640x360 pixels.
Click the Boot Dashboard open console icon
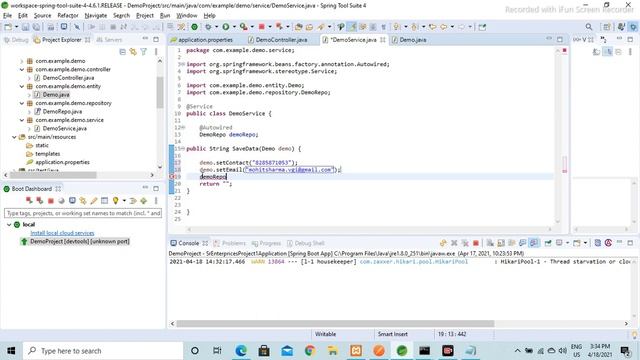click(x=72, y=200)
